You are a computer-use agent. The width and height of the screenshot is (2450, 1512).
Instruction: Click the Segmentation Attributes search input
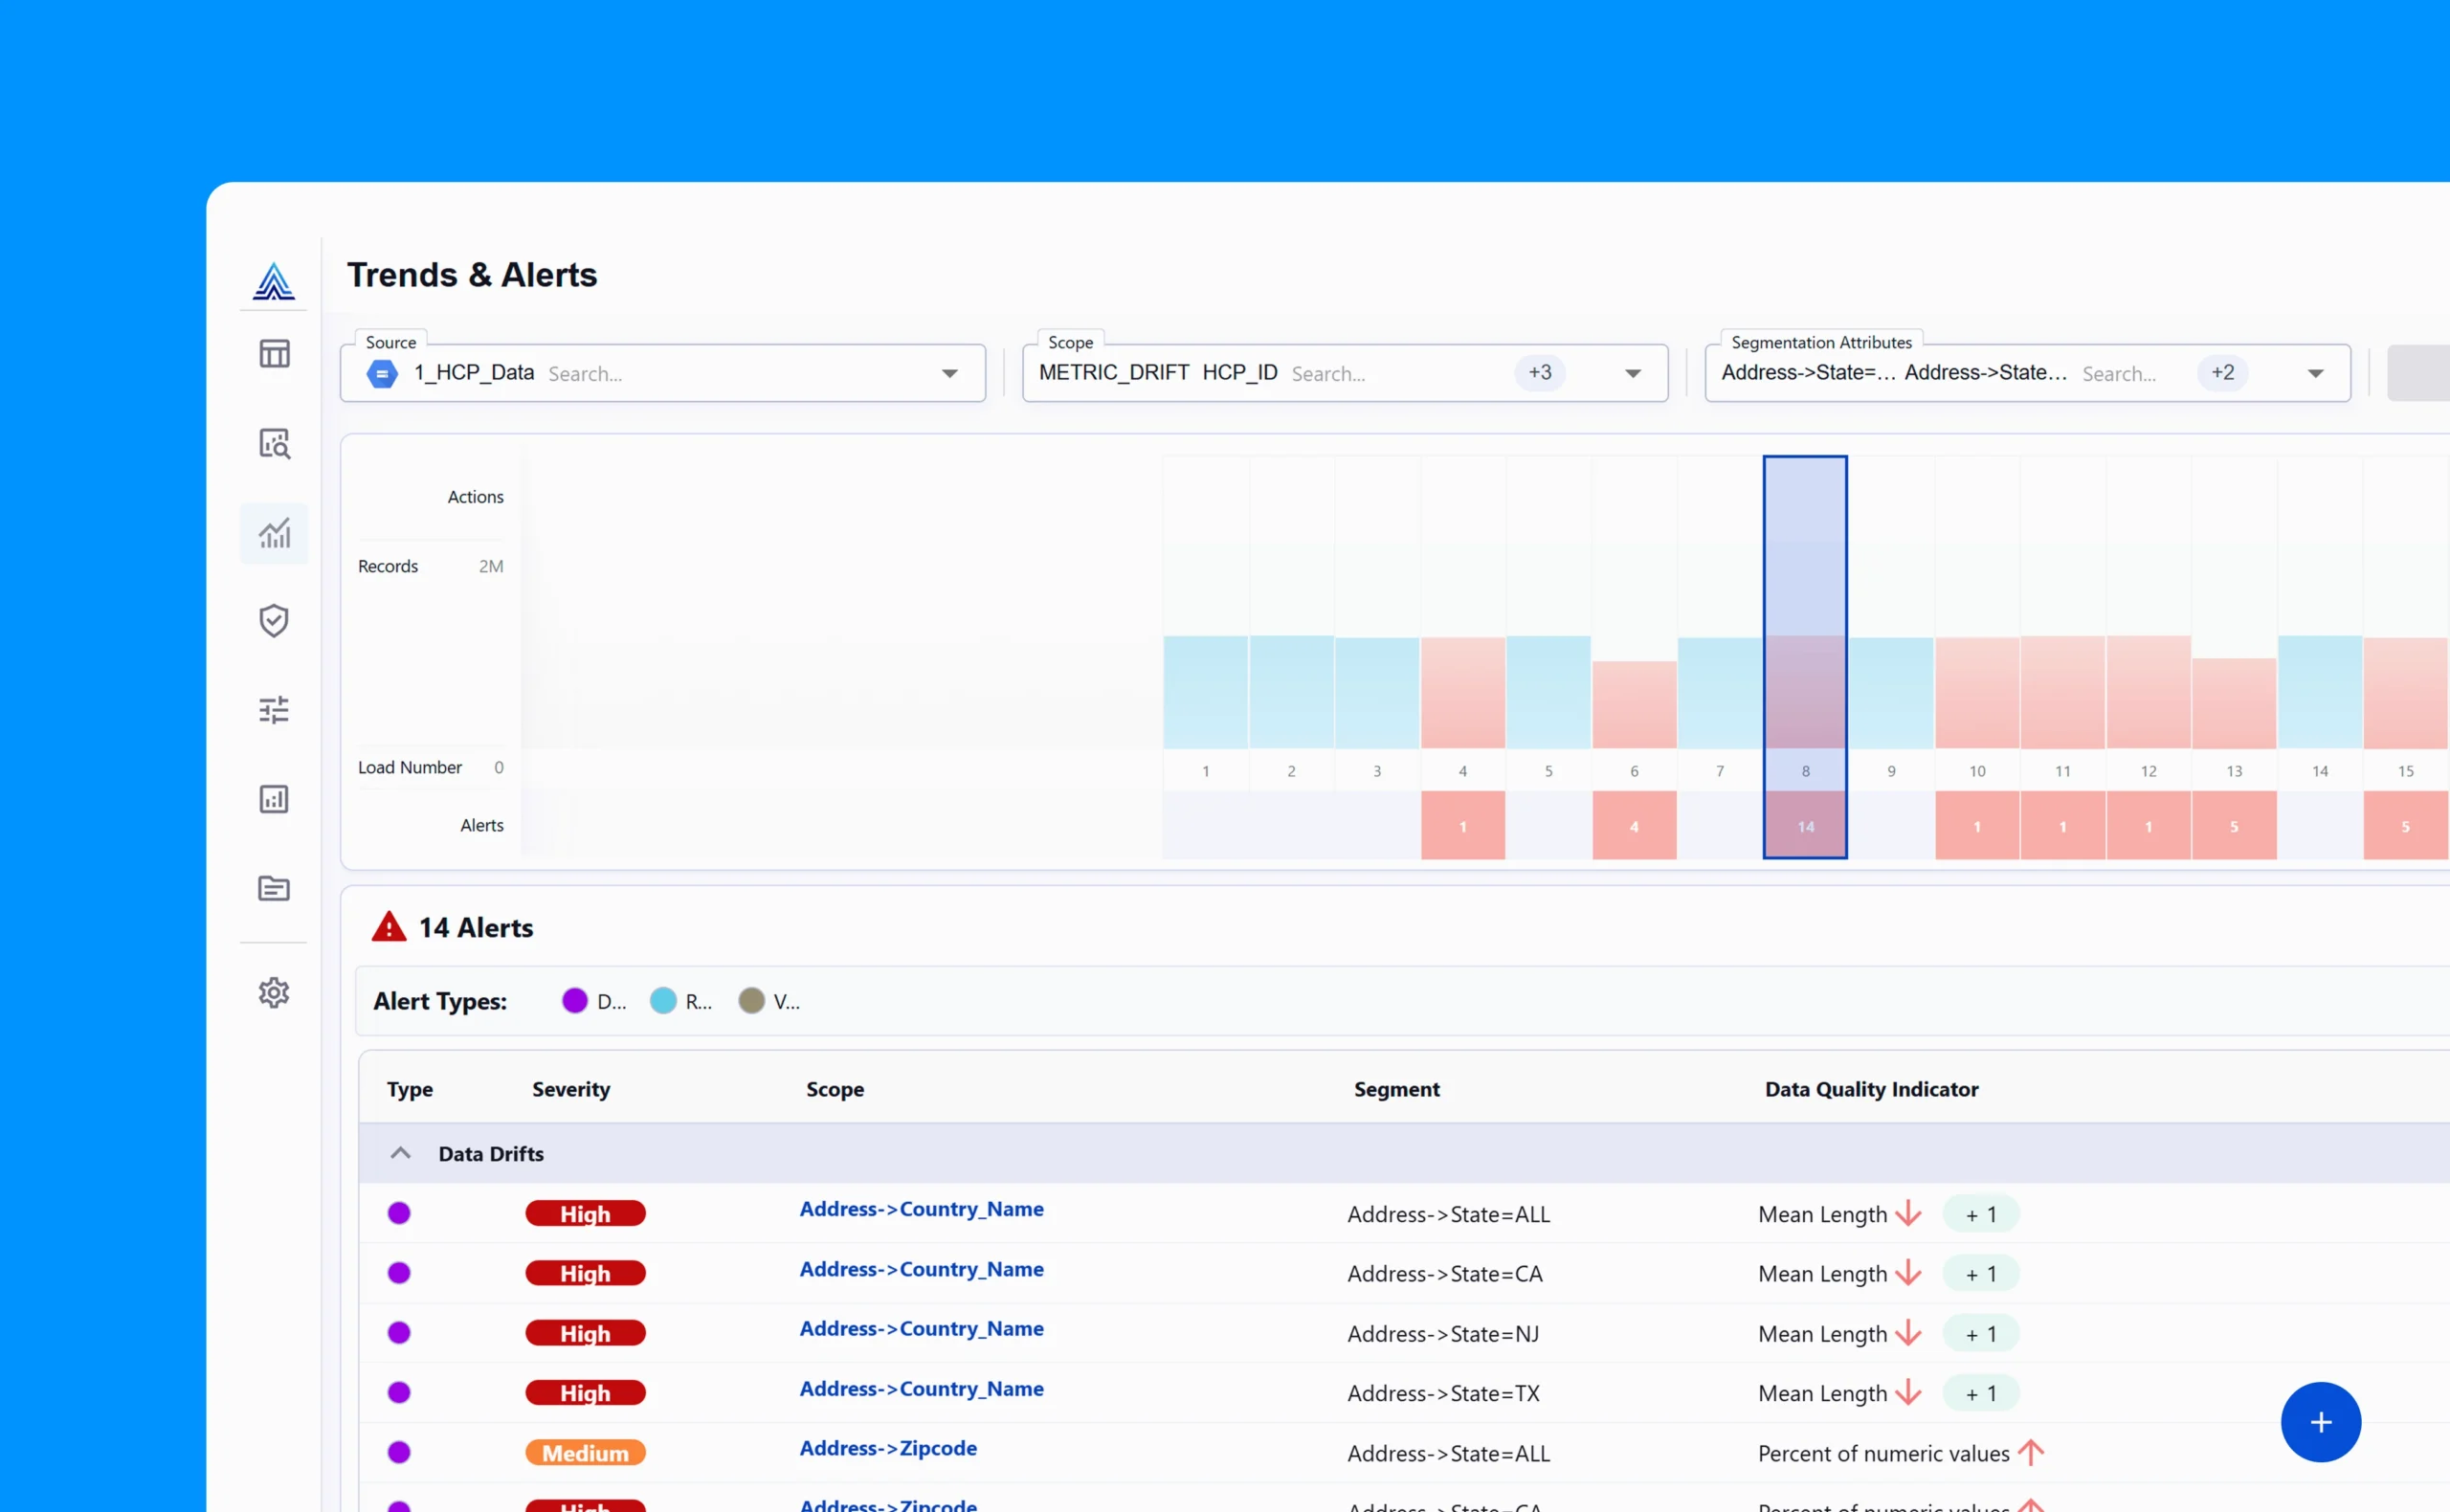pyautogui.click(x=2133, y=374)
